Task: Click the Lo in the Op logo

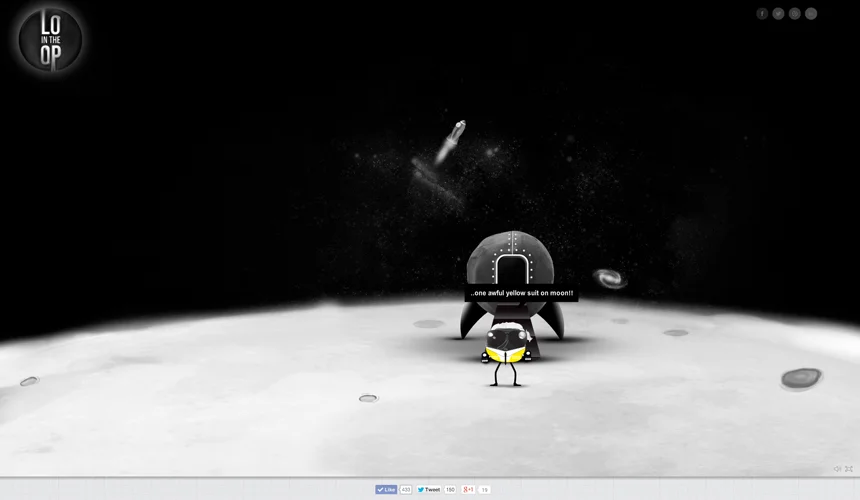Action: pyautogui.click(x=50, y=39)
